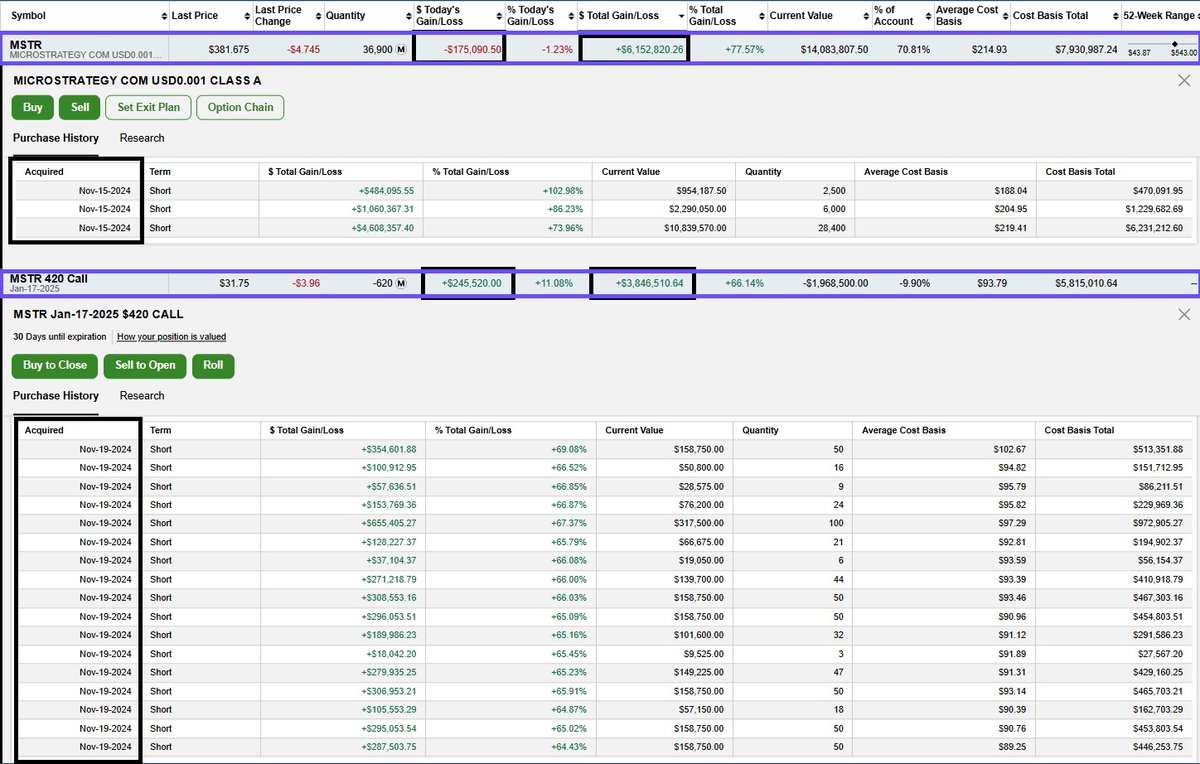The width and height of the screenshot is (1200, 764).
Task: Click the call's total gain +$3,846,510.64
Action: 649,284
